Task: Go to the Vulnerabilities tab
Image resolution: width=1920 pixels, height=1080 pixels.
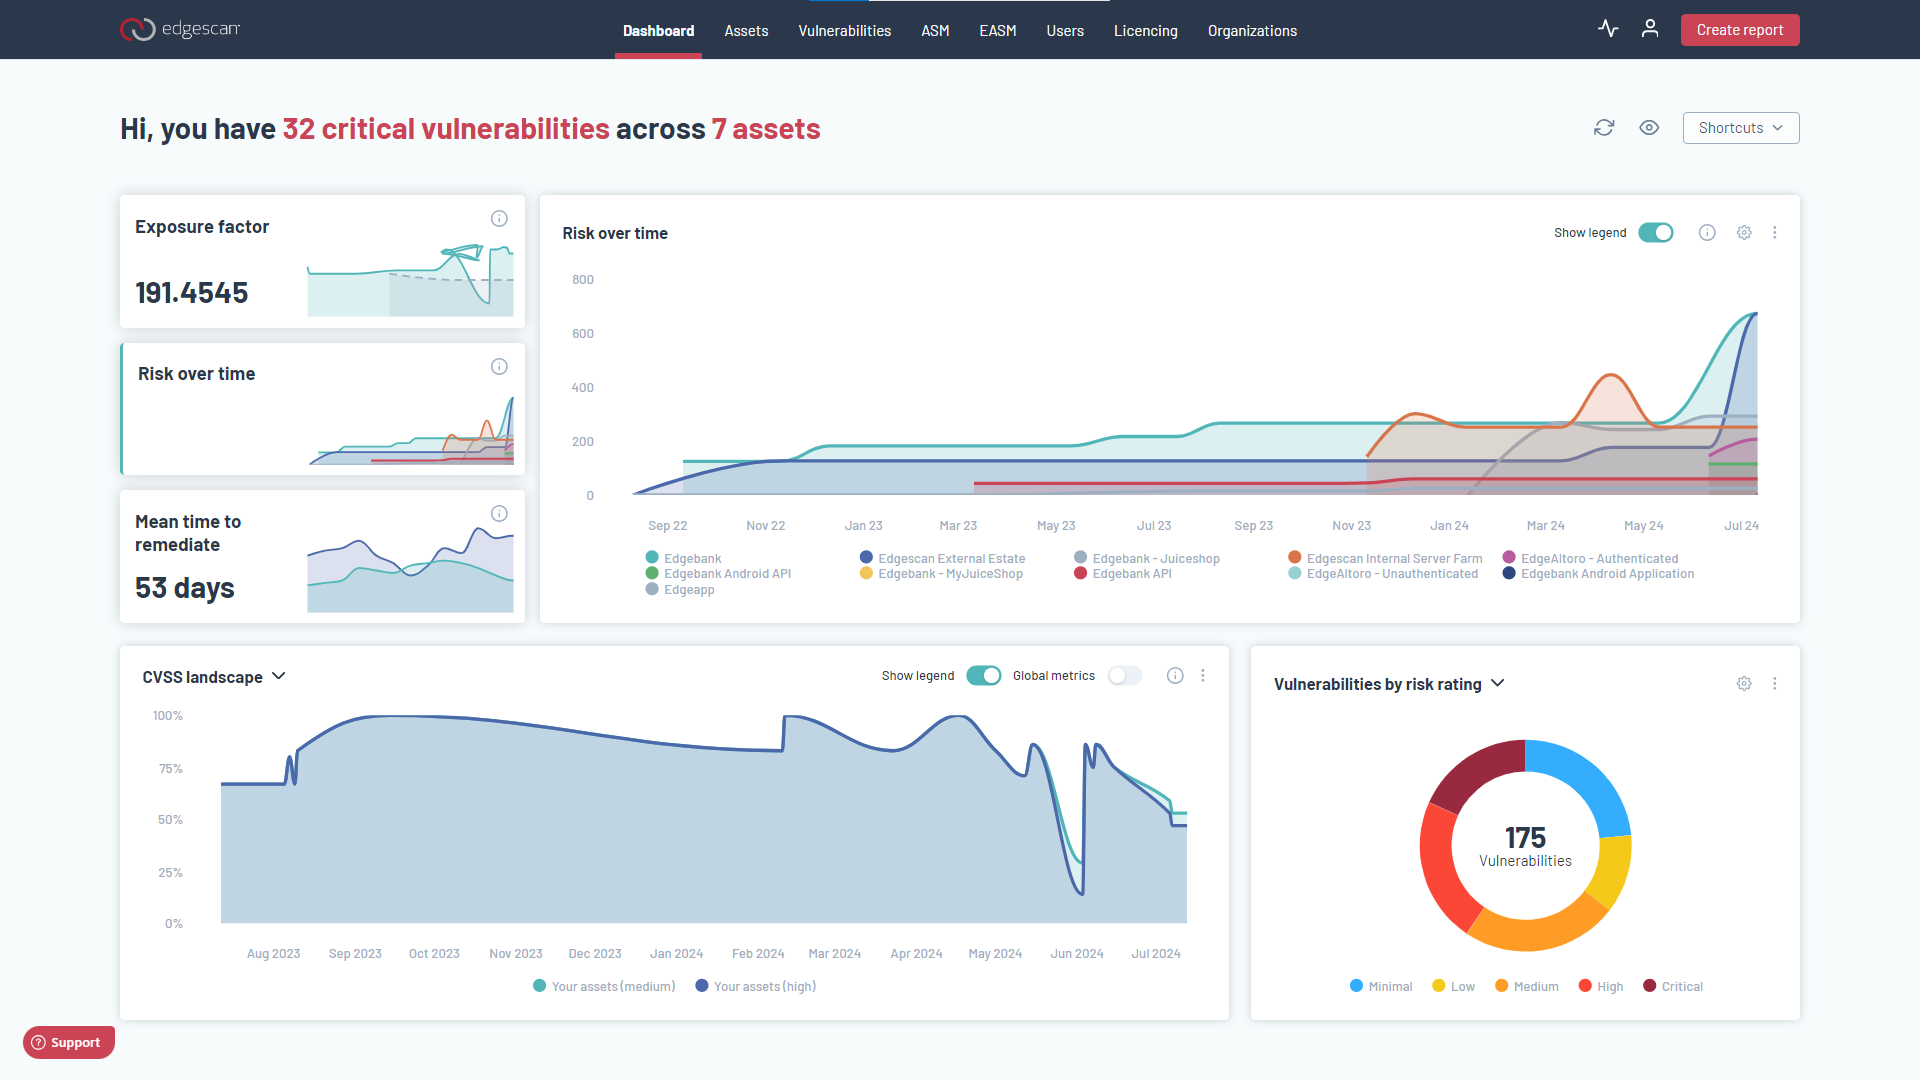Action: point(844,31)
